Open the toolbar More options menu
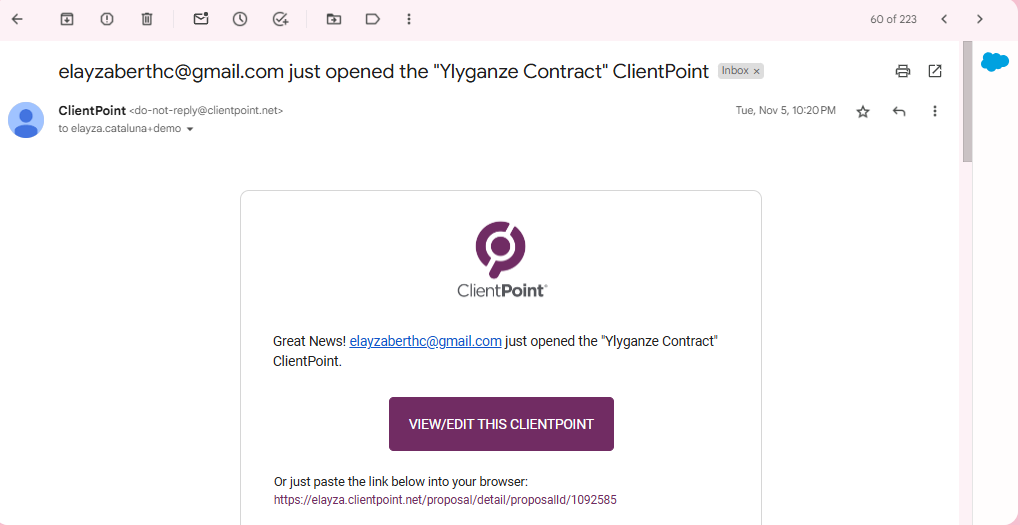 click(409, 20)
